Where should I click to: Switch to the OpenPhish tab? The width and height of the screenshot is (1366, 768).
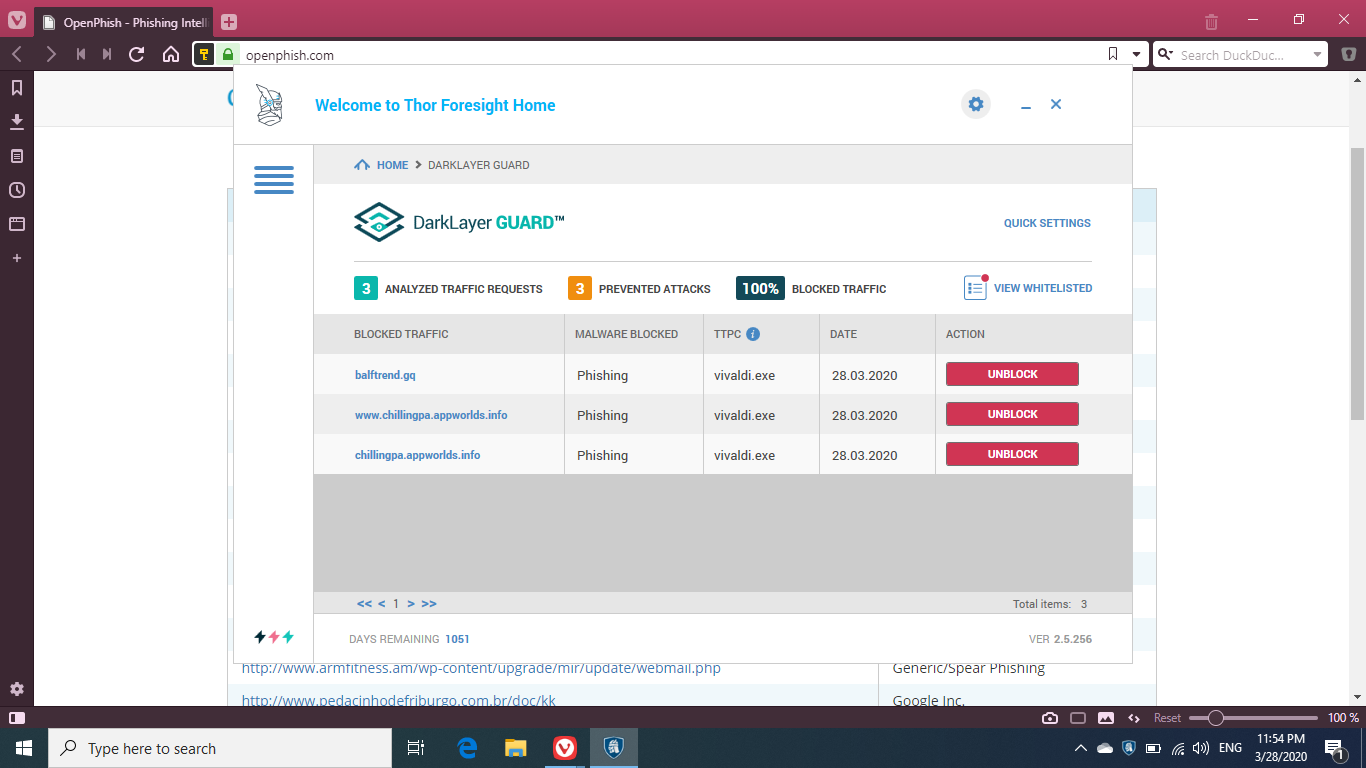pyautogui.click(x=125, y=22)
